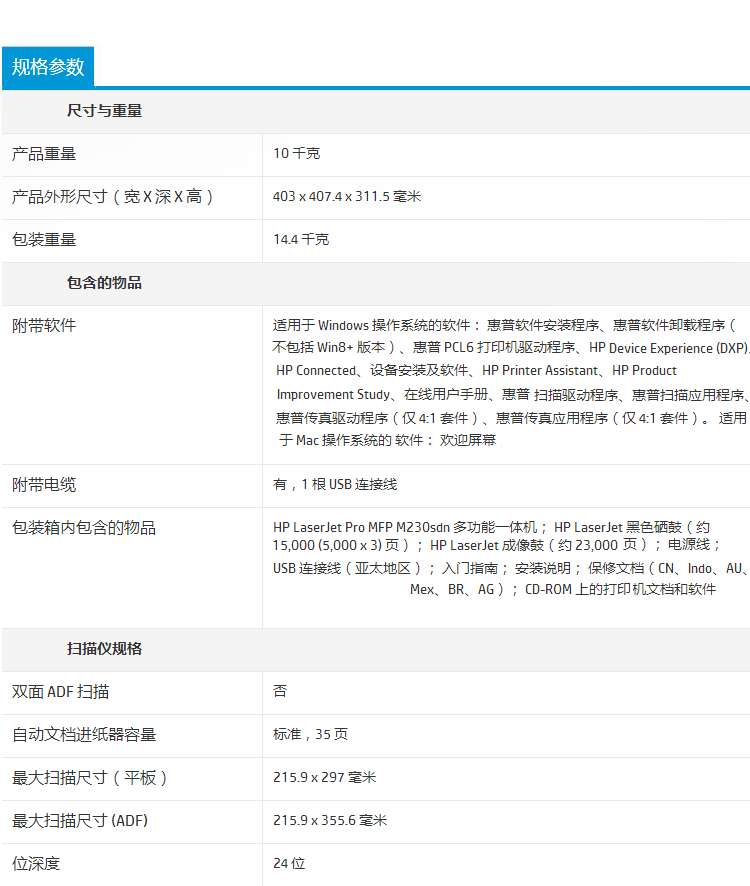750x886 pixels.
Task: Select the 尺寸与重量 section header
Action: coord(105,111)
